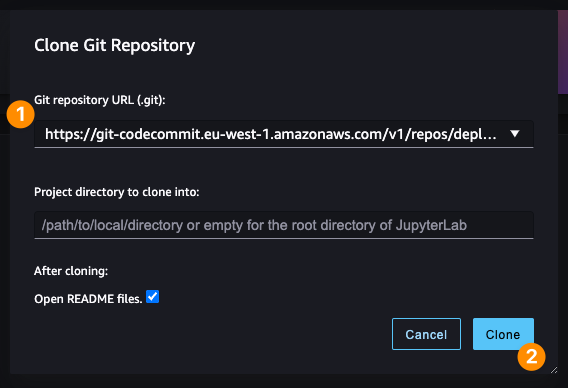Start cloning with the Clone button
The width and height of the screenshot is (568, 388).
tap(503, 334)
